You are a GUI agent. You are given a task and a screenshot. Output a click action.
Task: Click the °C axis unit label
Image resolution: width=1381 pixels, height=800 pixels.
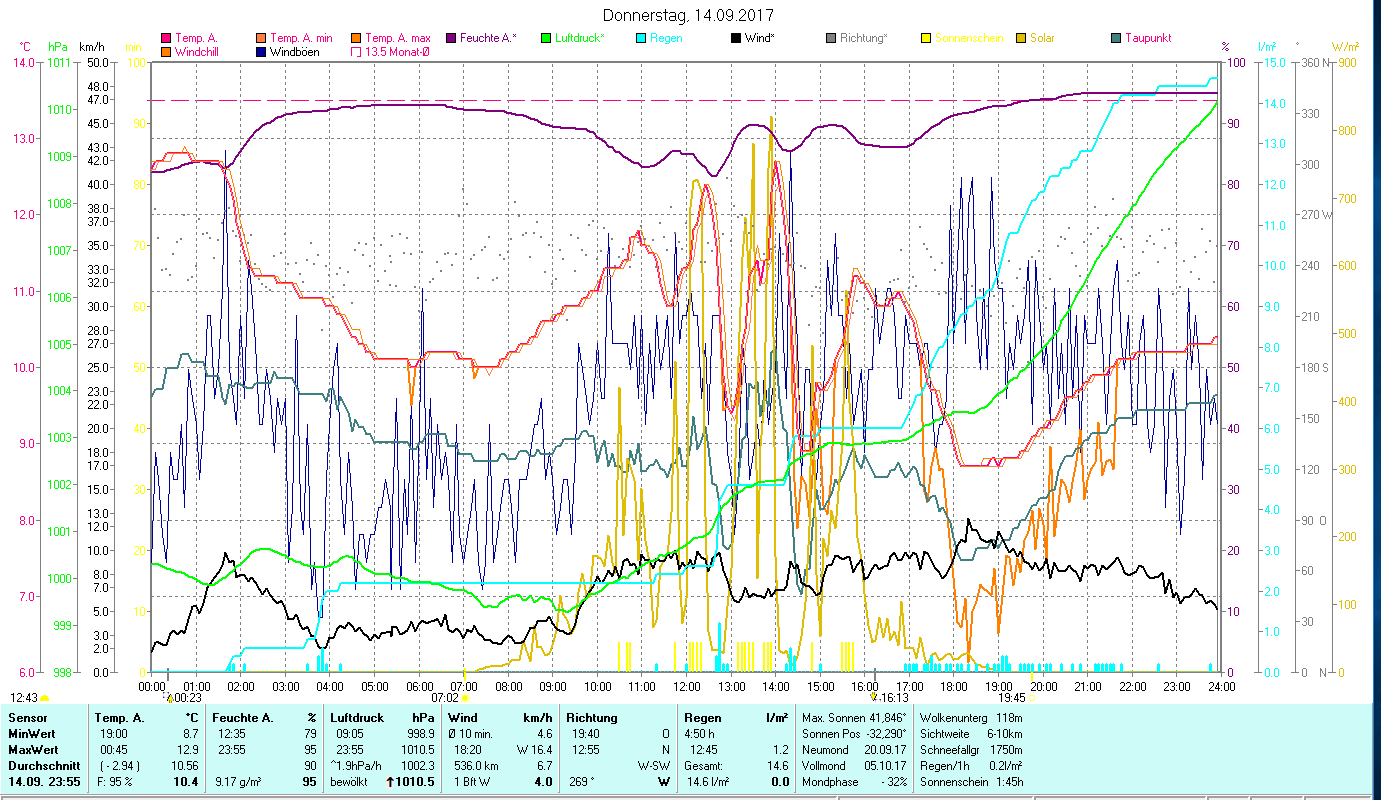[25, 47]
